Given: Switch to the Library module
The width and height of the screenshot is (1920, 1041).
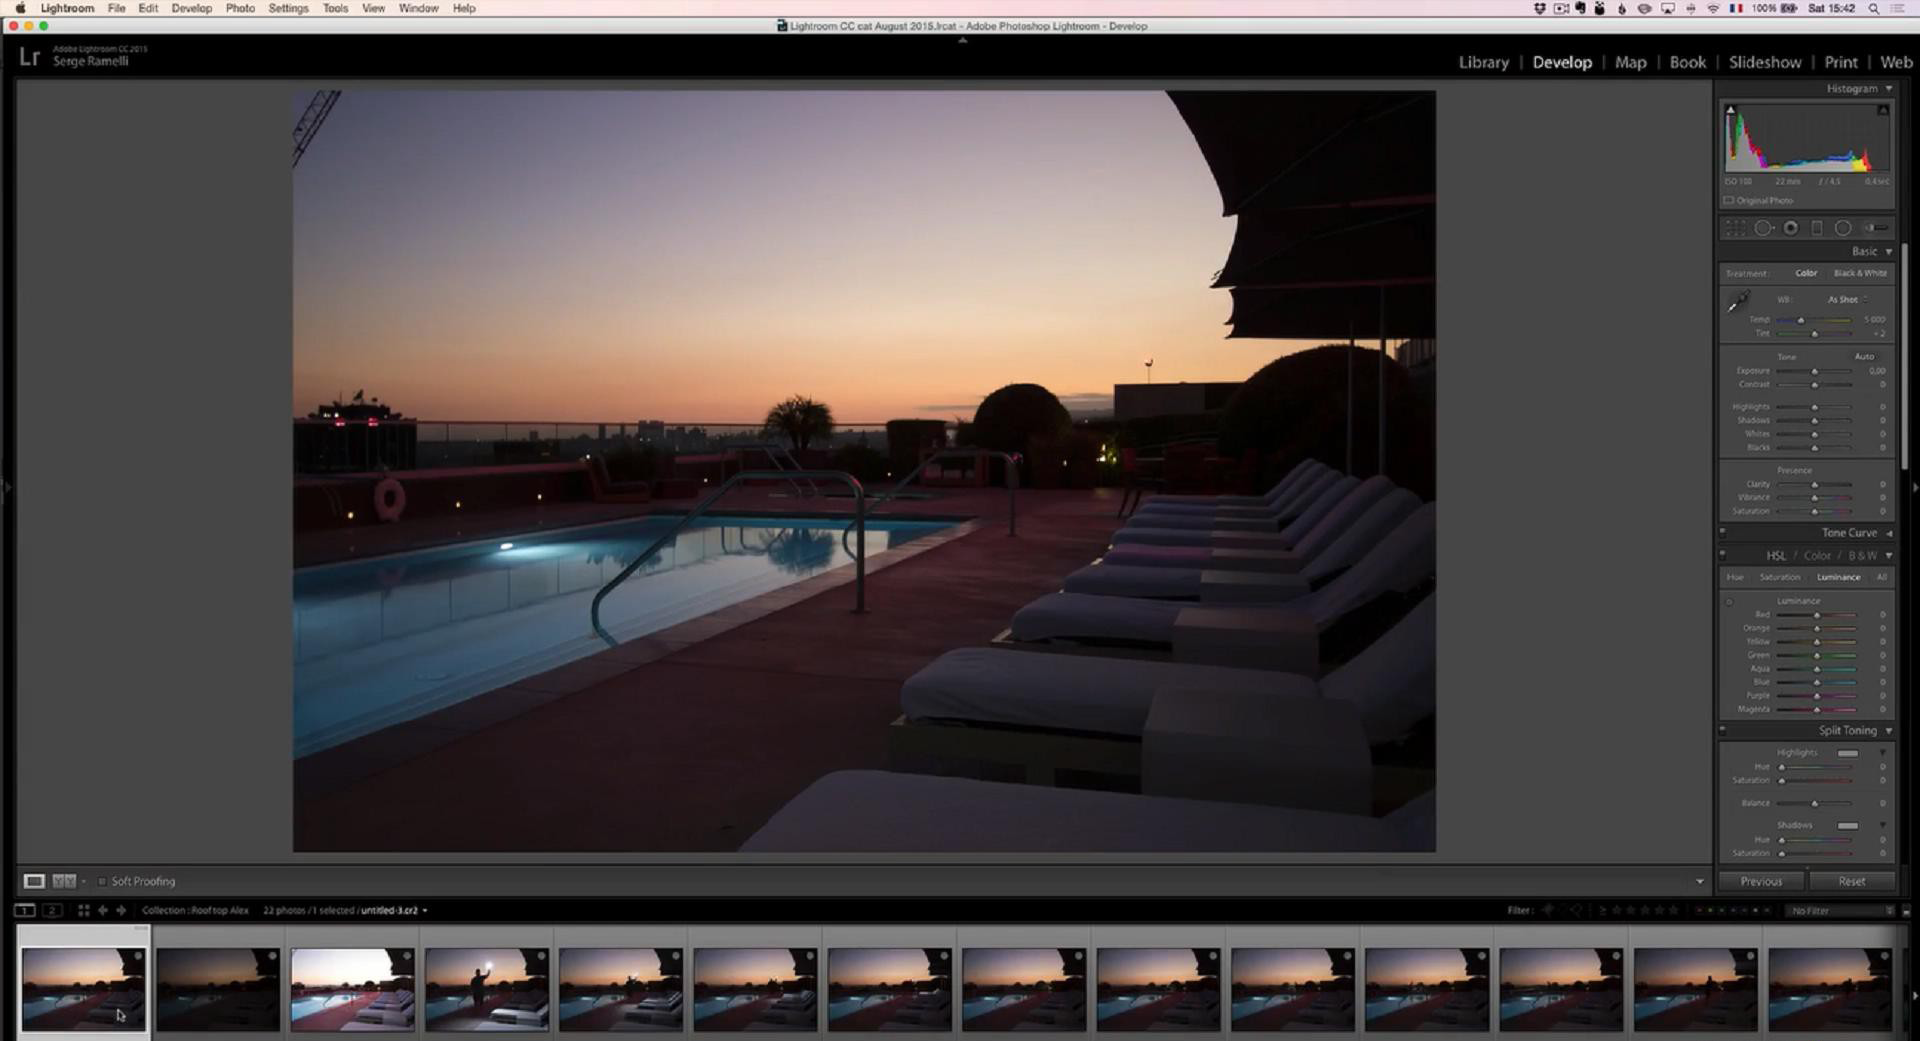Looking at the screenshot, I should click(1483, 62).
